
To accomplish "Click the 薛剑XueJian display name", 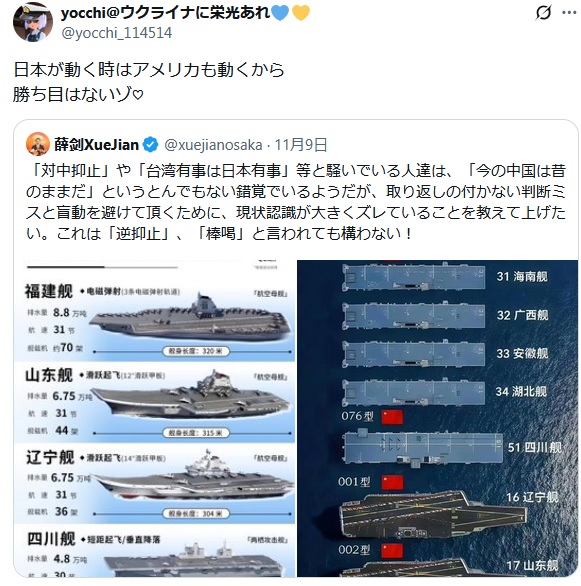I will [x=96, y=144].
